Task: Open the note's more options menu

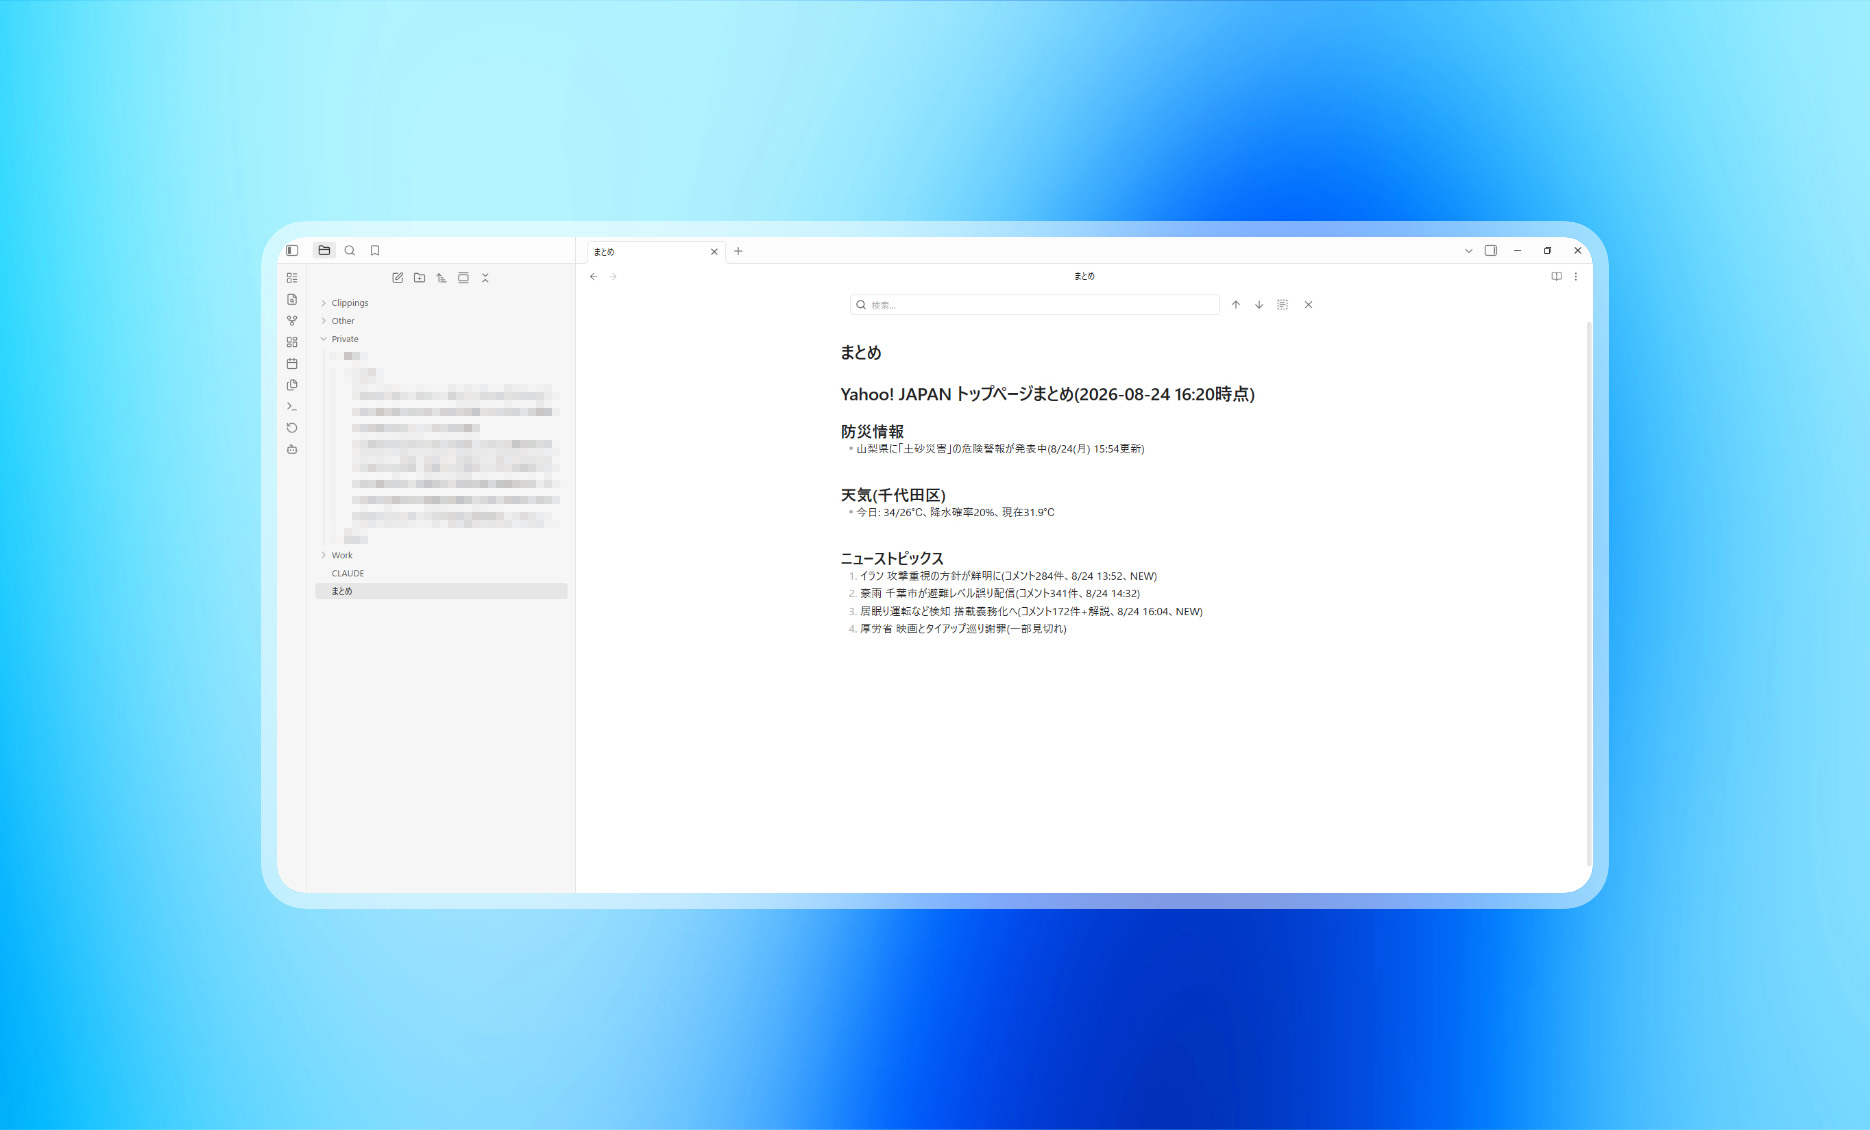Action: pyautogui.click(x=1576, y=277)
